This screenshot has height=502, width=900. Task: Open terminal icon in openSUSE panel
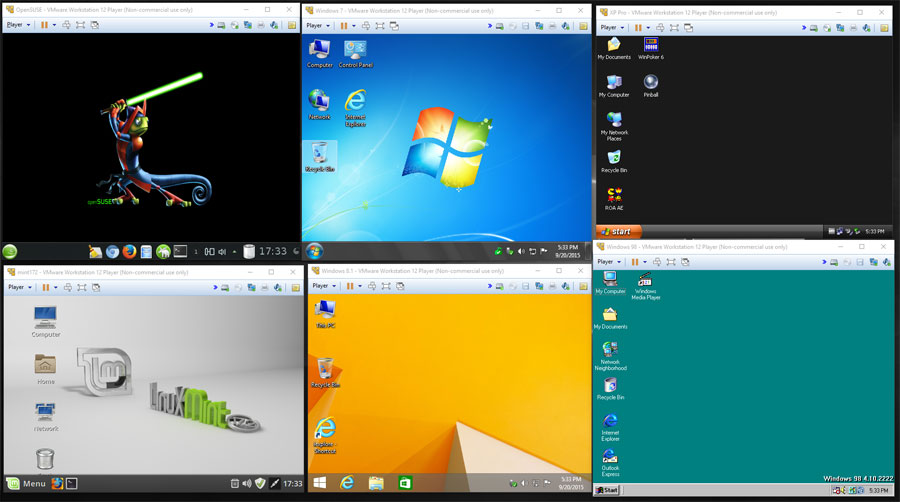(x=180, y=251)
